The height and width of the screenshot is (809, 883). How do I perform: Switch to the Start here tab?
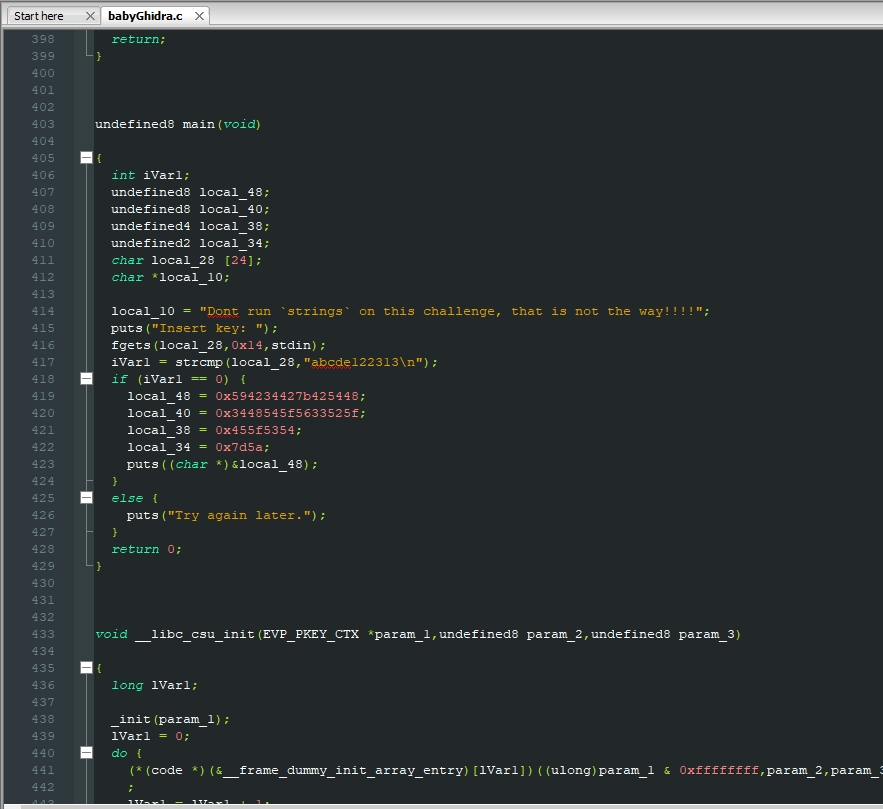coord(39,16)
